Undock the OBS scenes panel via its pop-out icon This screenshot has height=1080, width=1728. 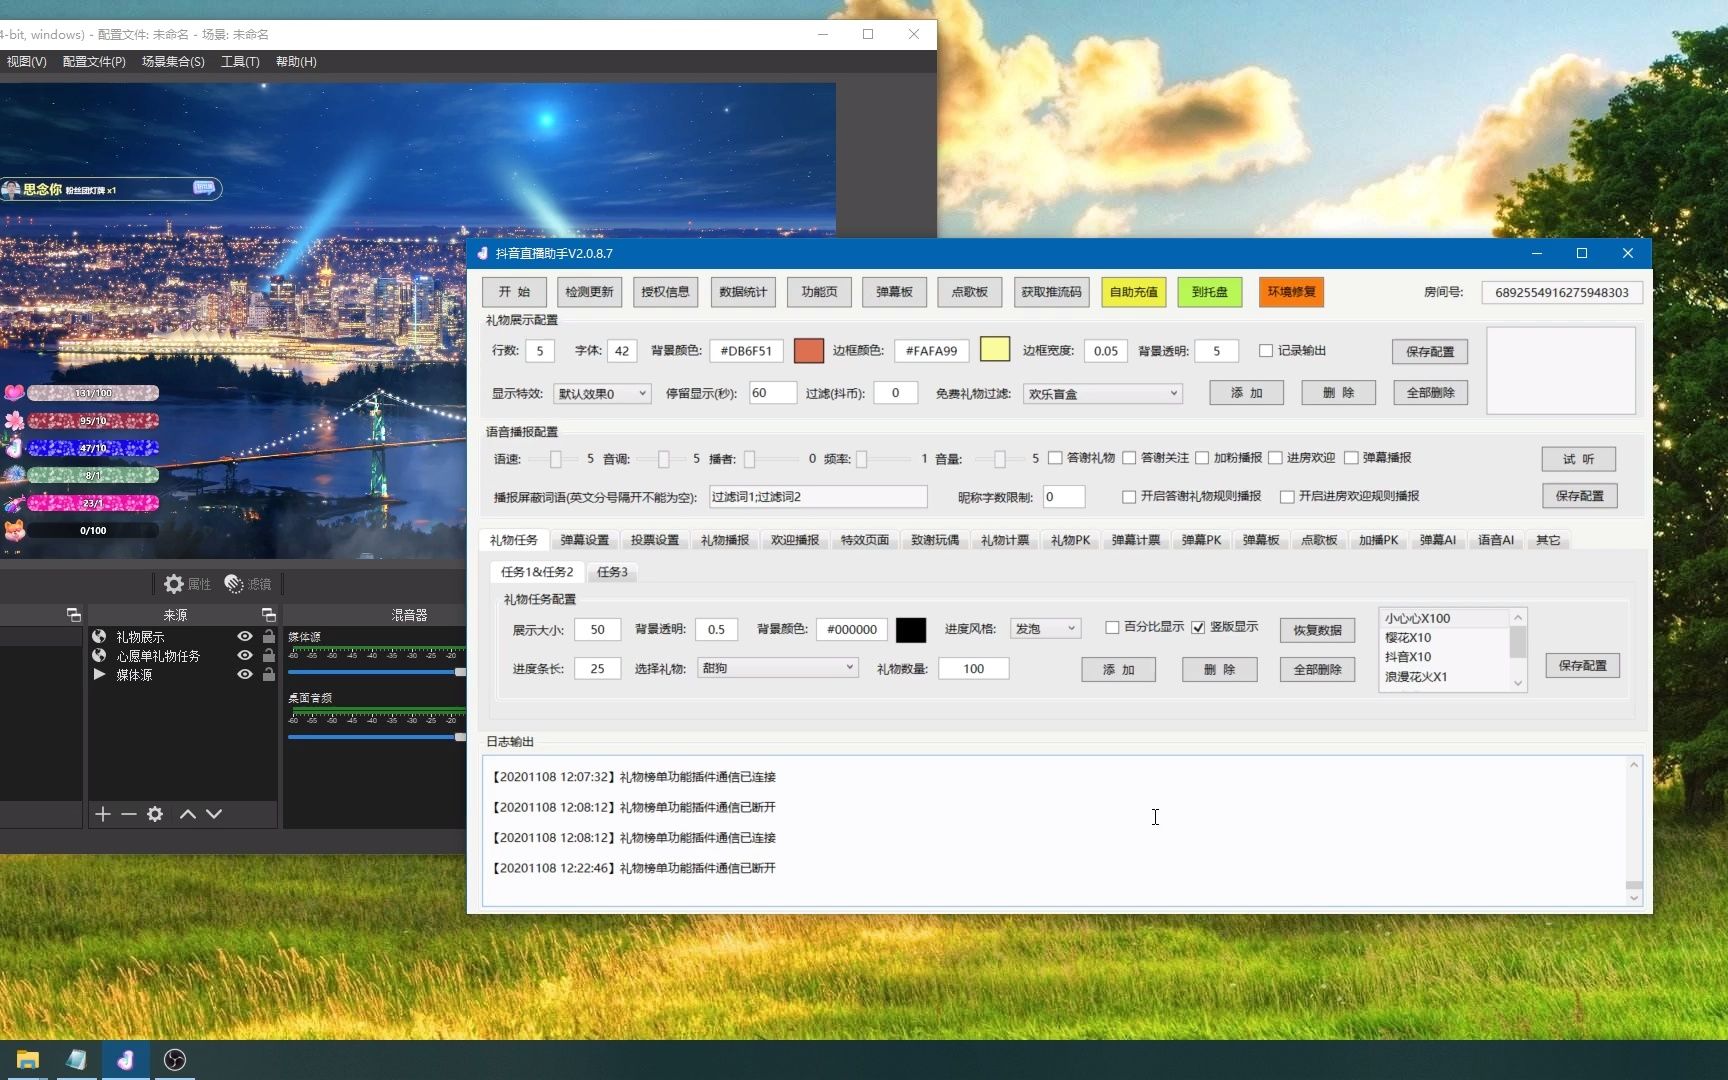pos(73,614)
